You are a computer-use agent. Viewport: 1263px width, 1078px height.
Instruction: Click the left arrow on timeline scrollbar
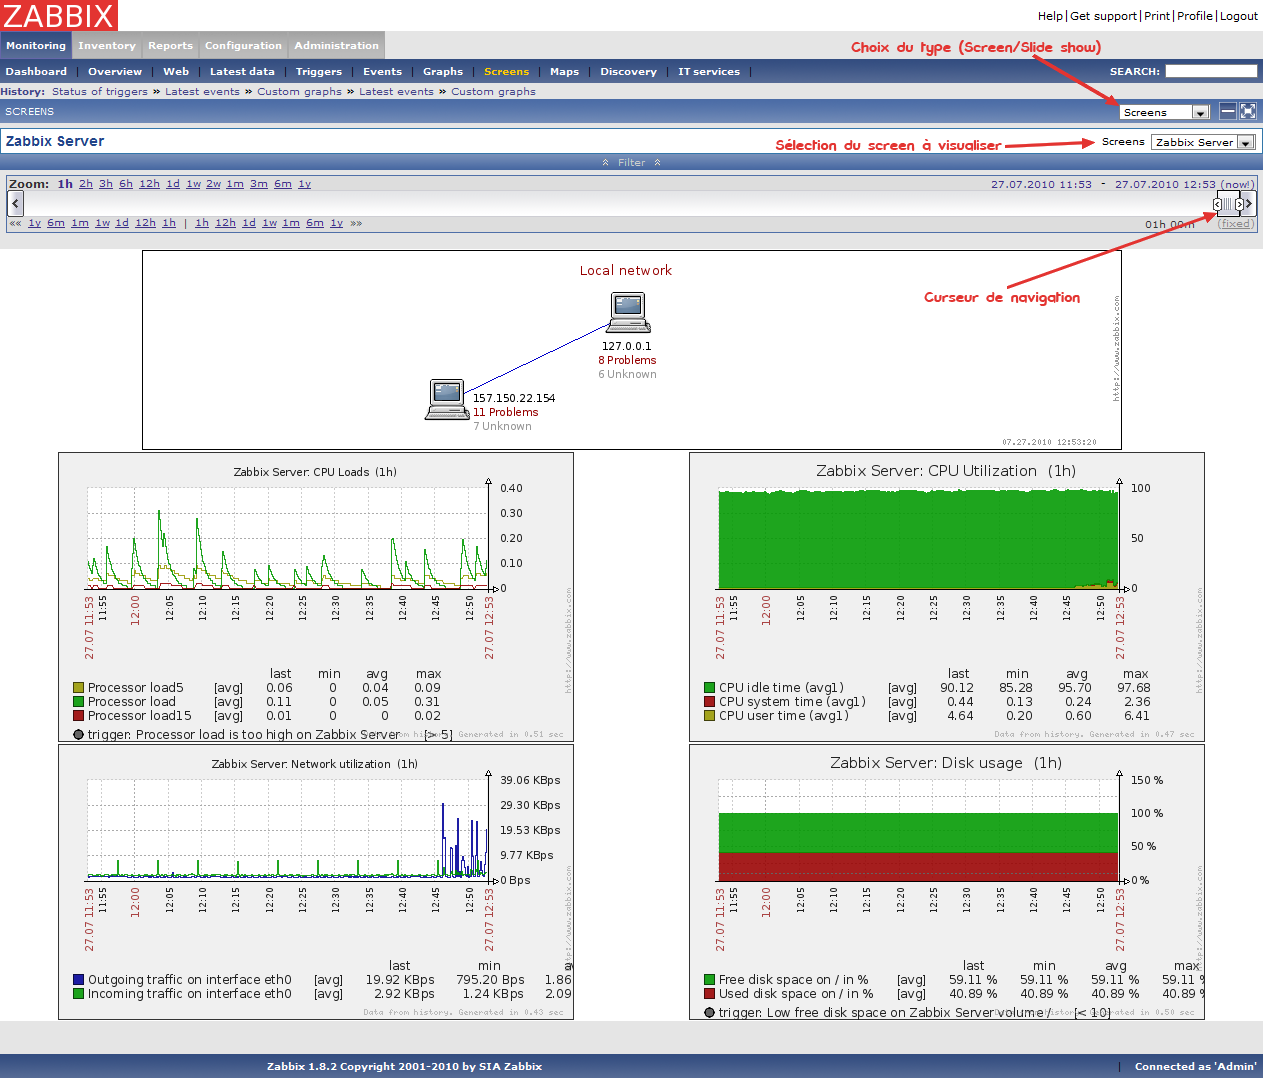pos(15,203)
